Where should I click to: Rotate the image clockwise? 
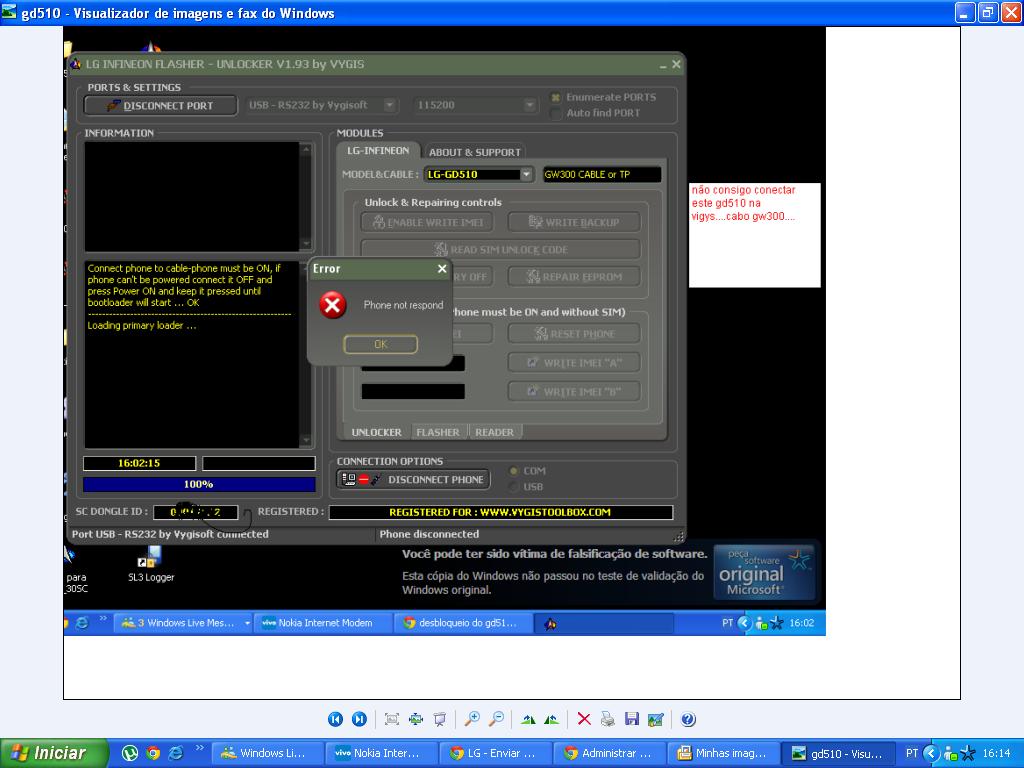[528, 719]
